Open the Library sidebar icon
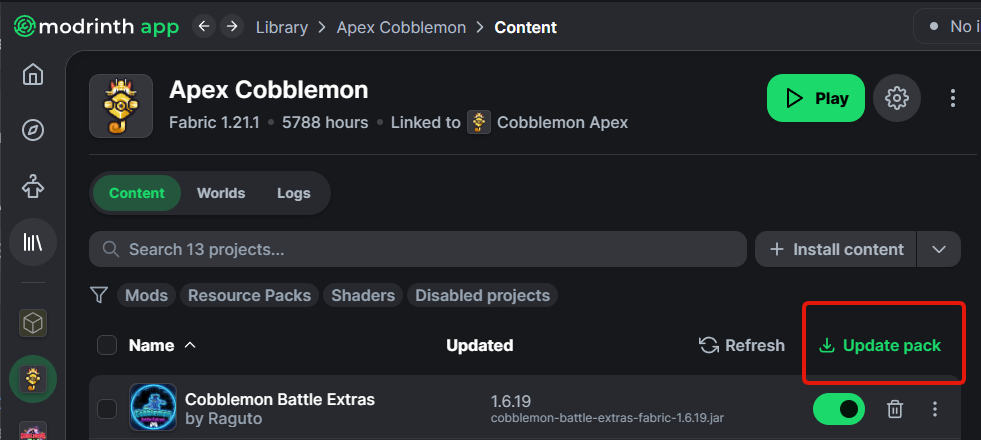The width and height of the screenshot is (981, 440). tap(33, 241)
